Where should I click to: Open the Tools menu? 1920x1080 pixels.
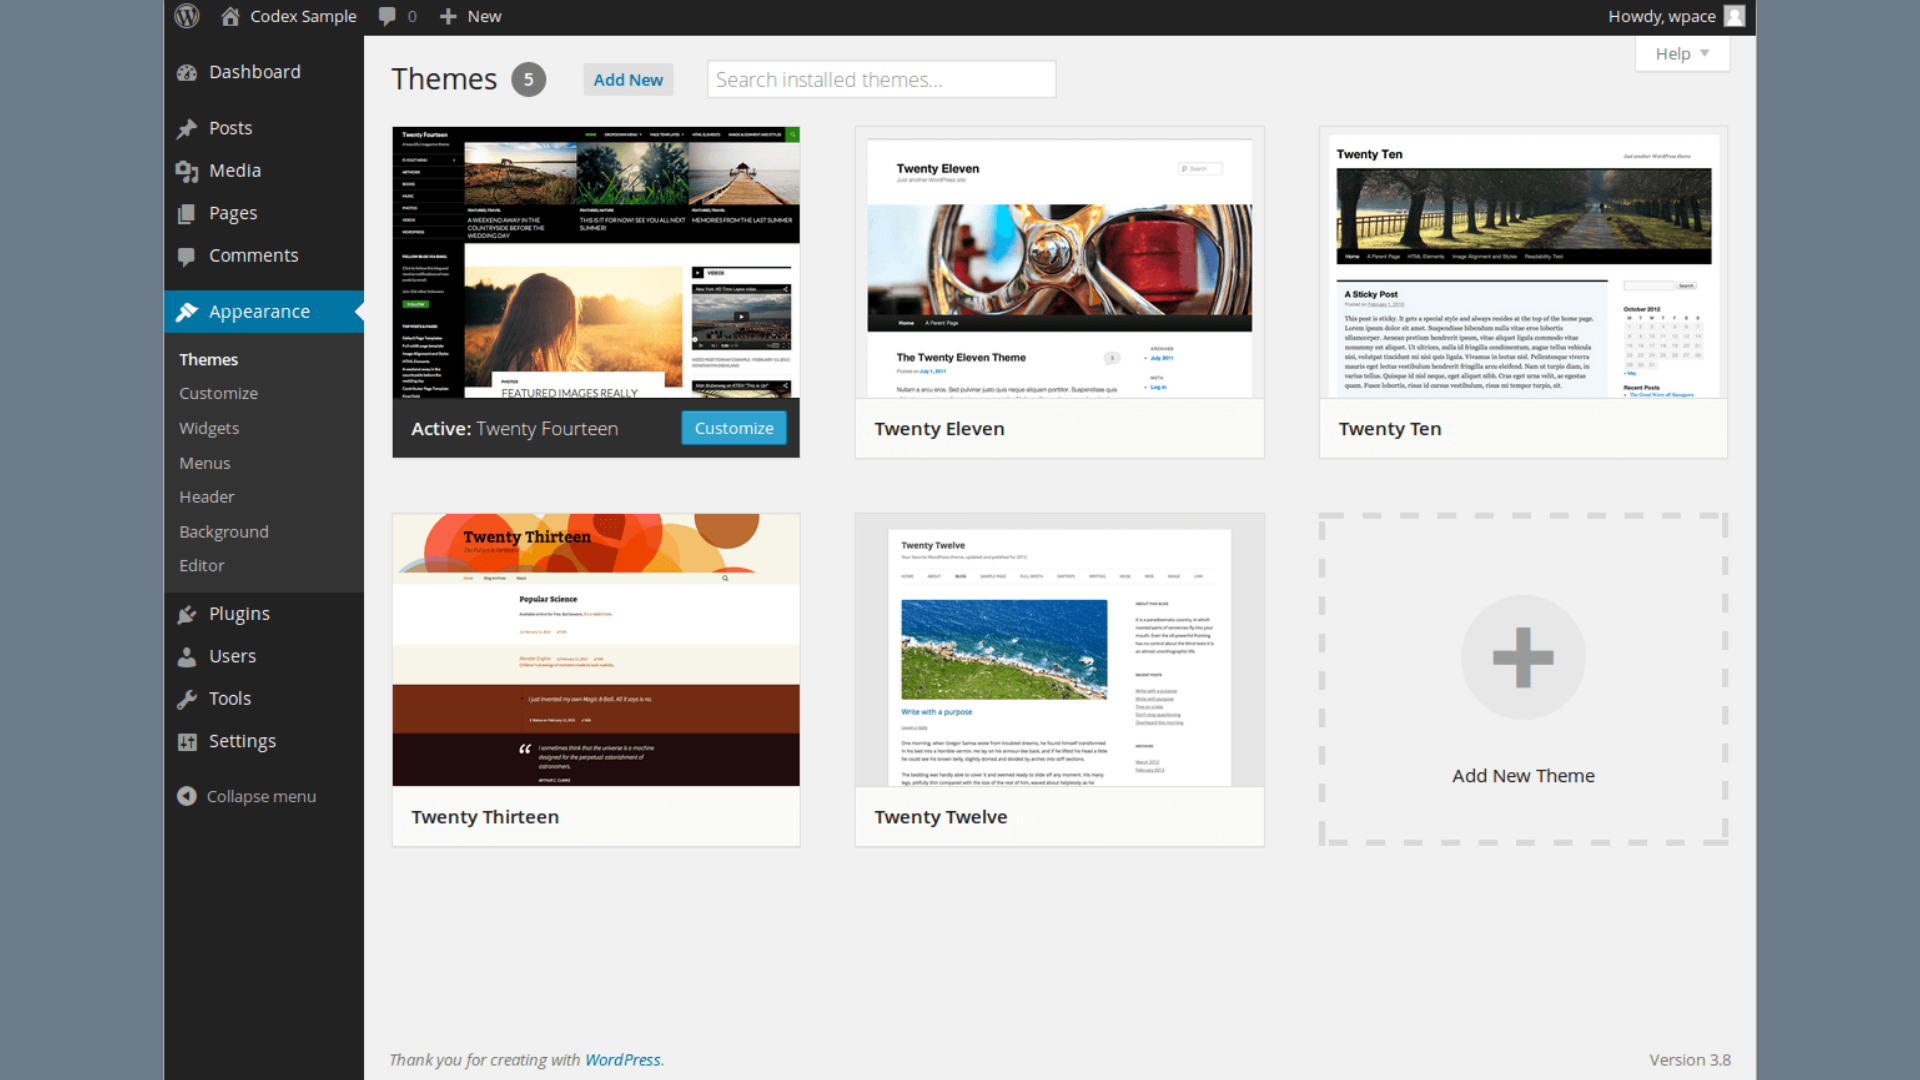point(230,699)
